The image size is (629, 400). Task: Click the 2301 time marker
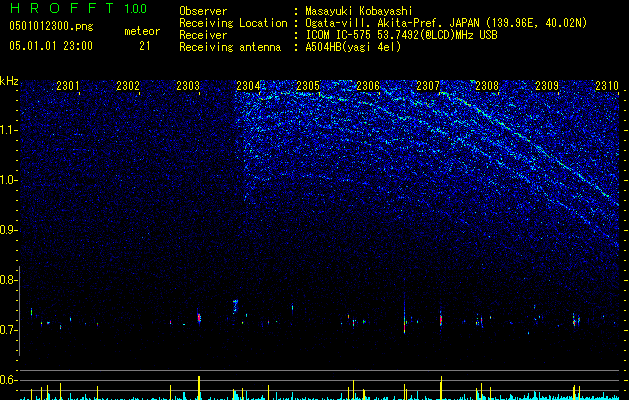[68, 86]
